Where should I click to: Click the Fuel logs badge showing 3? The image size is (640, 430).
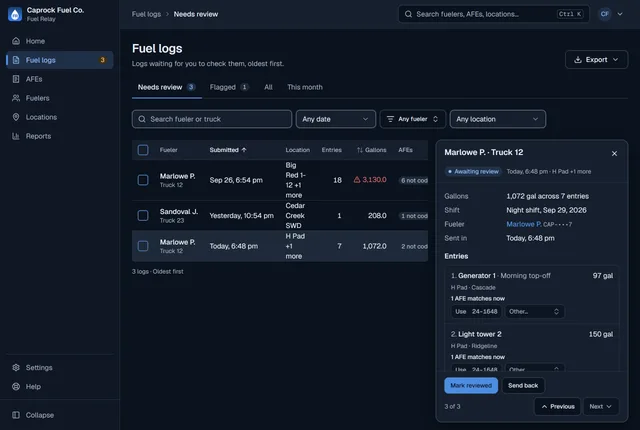pos(102,60)
